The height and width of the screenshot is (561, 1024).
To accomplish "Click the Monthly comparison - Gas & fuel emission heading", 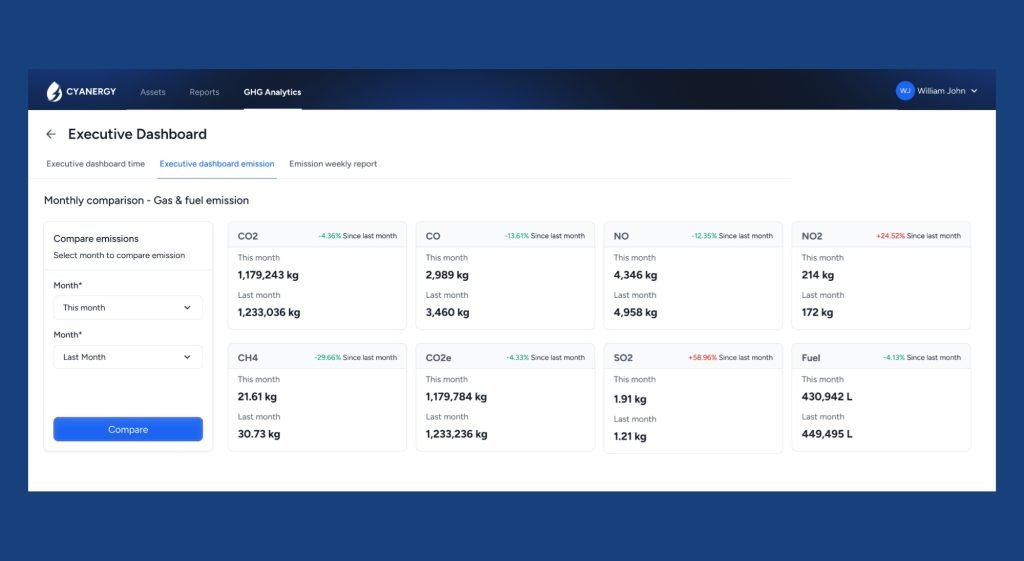I will (x=146, y=200).
